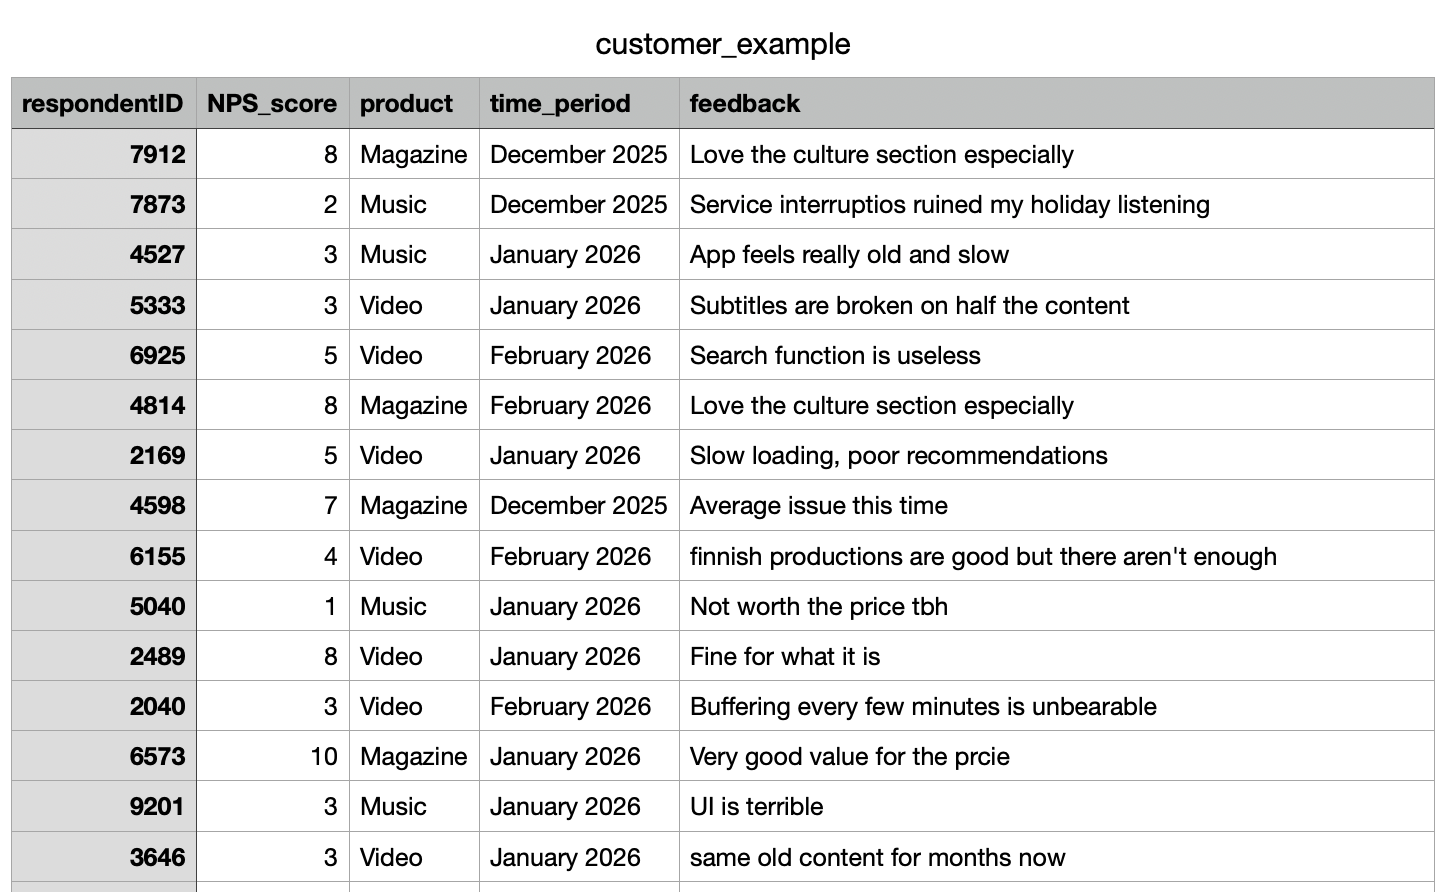Click 'Buffering every few minutes is unbearable'
1450x892 pixels.
(923, 707)
